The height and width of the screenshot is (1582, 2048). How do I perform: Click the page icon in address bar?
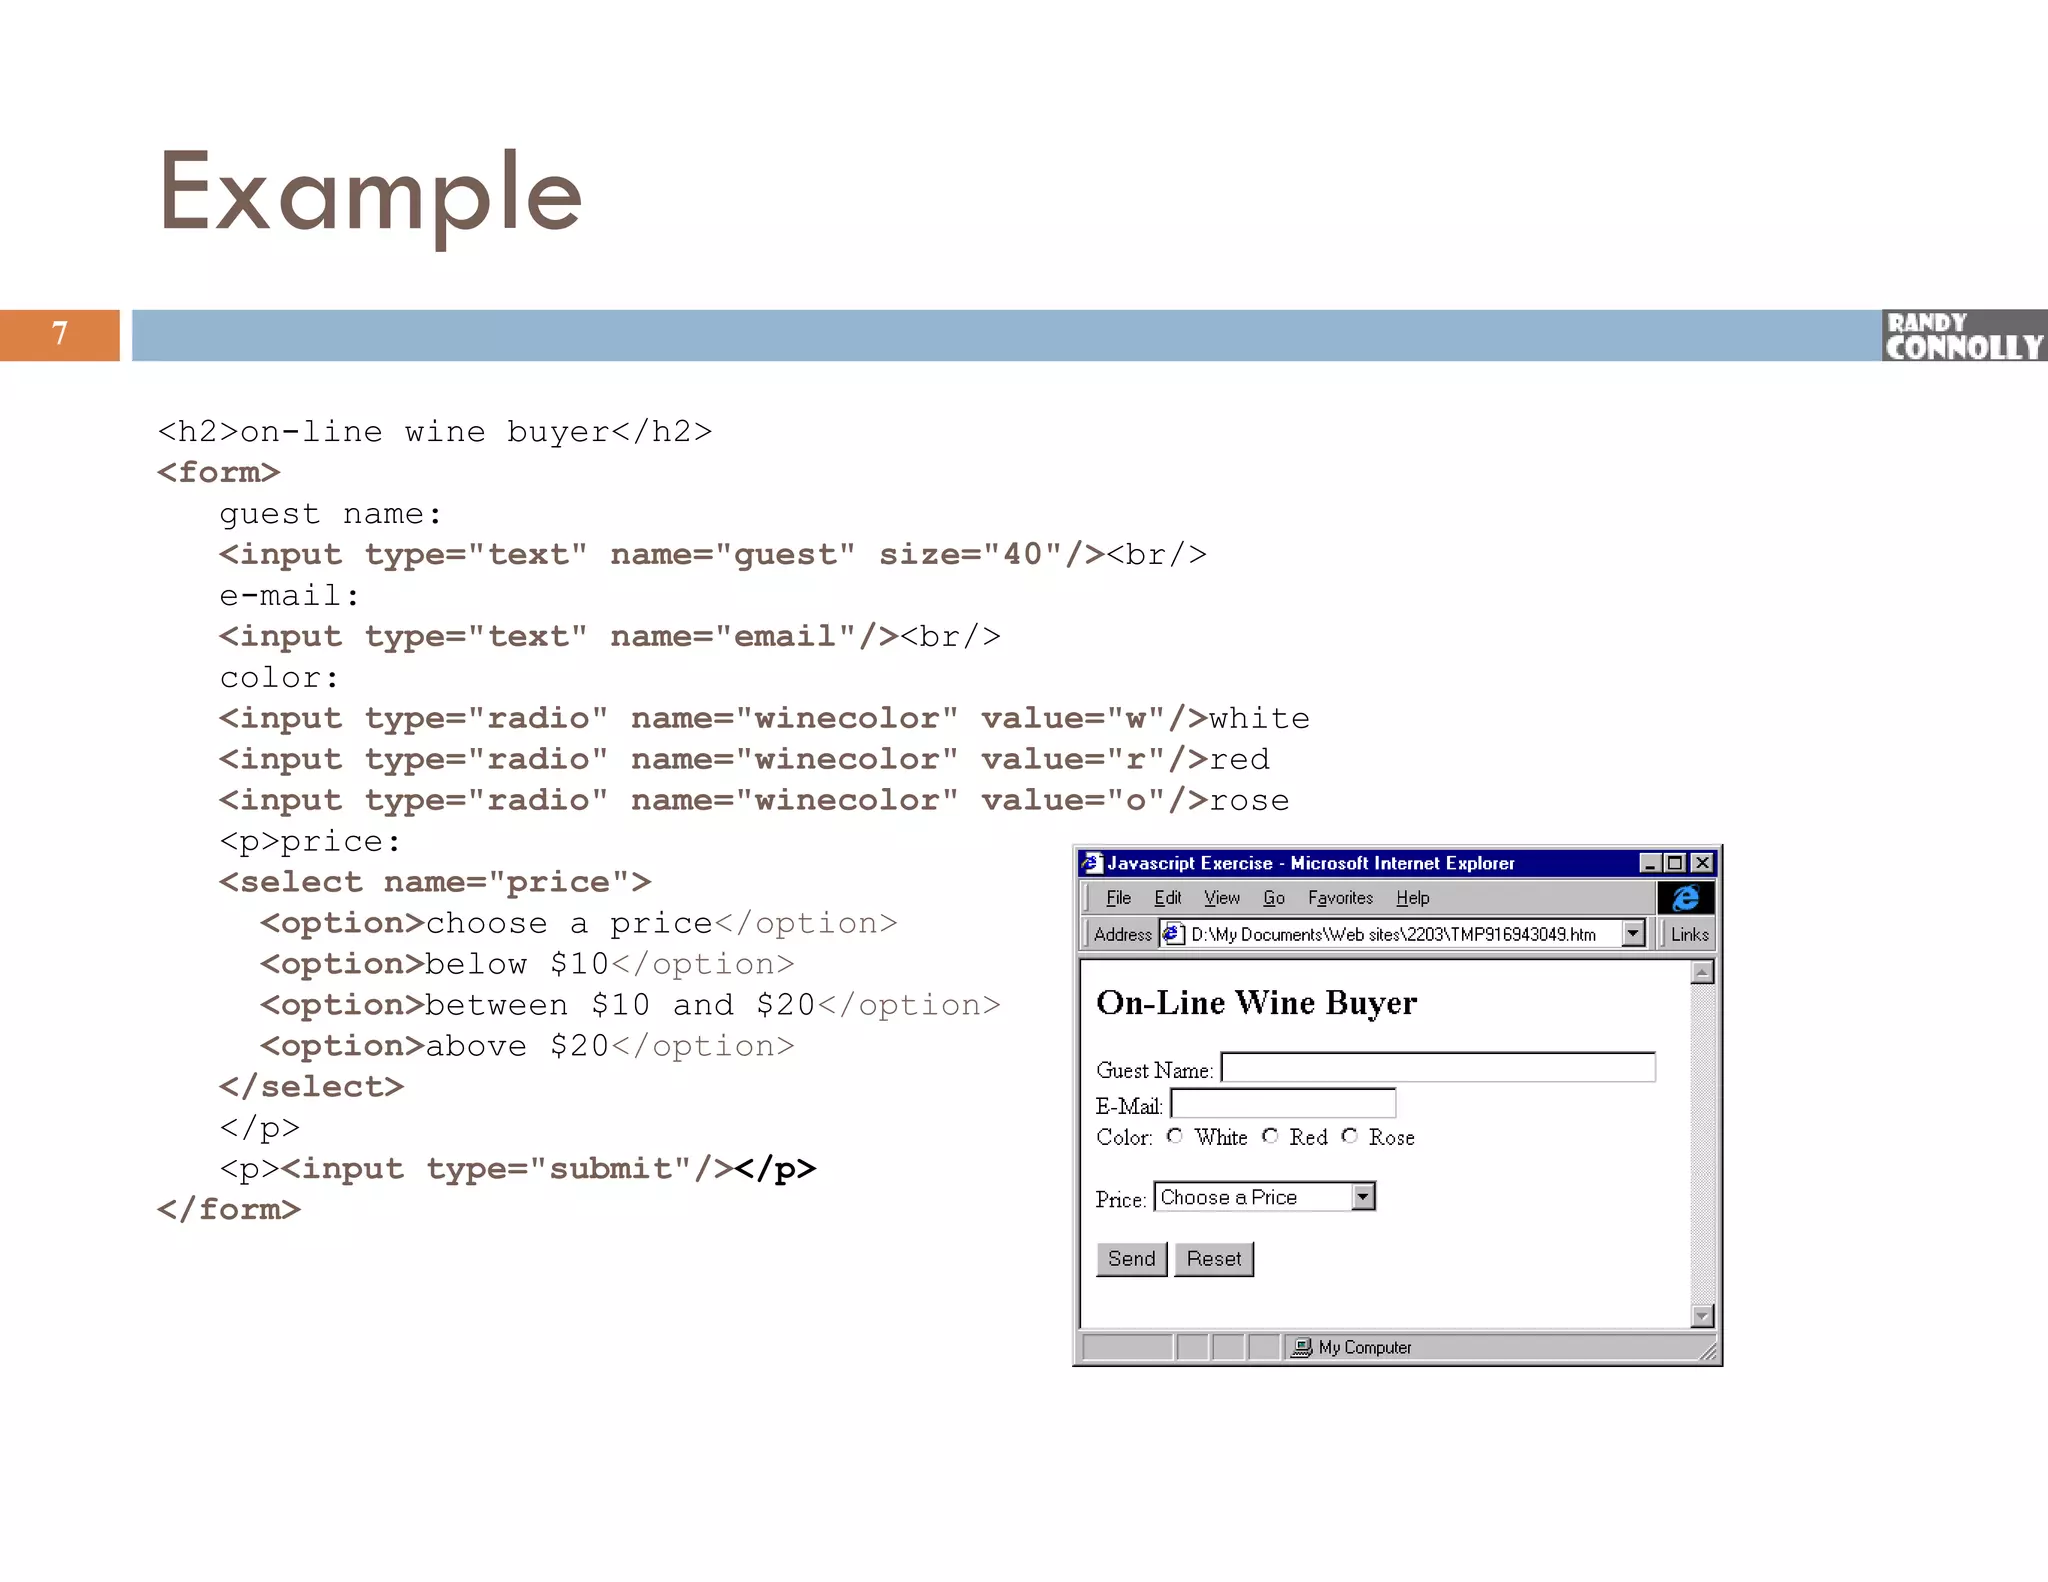coord(1174,934)
